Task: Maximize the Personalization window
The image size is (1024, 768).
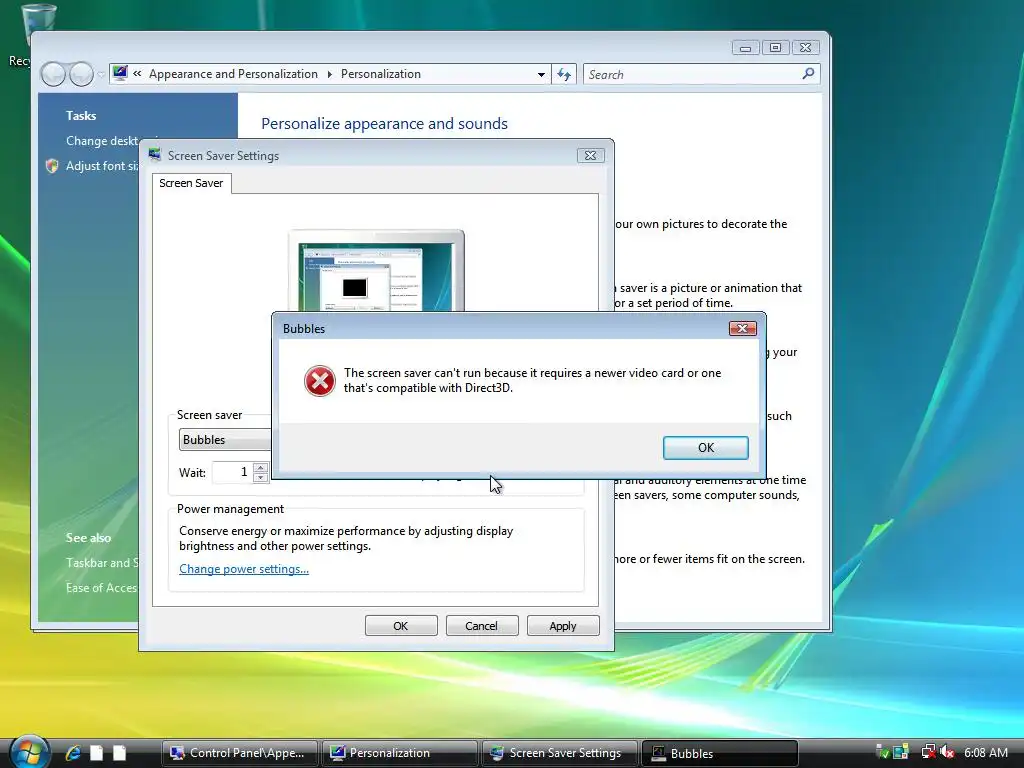Action: click(775, 48)
